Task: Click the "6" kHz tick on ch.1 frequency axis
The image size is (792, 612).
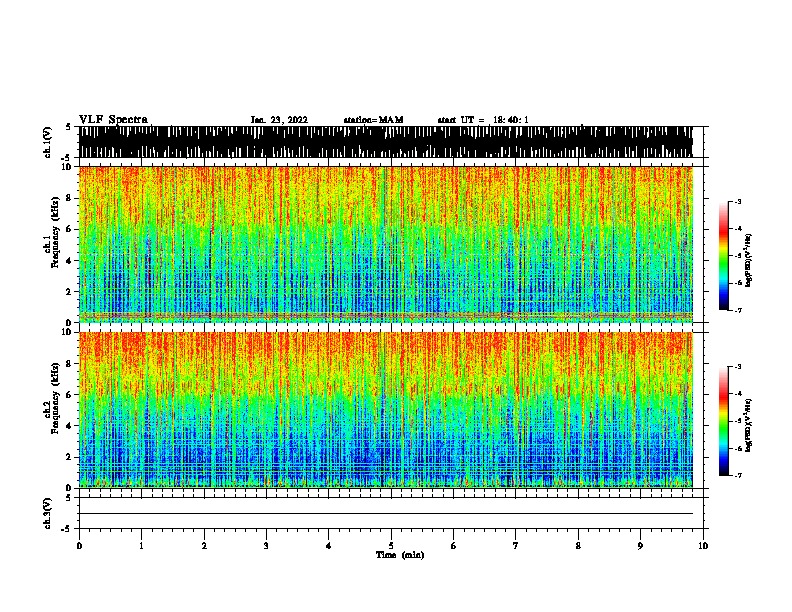Action: tap(69, 229)
